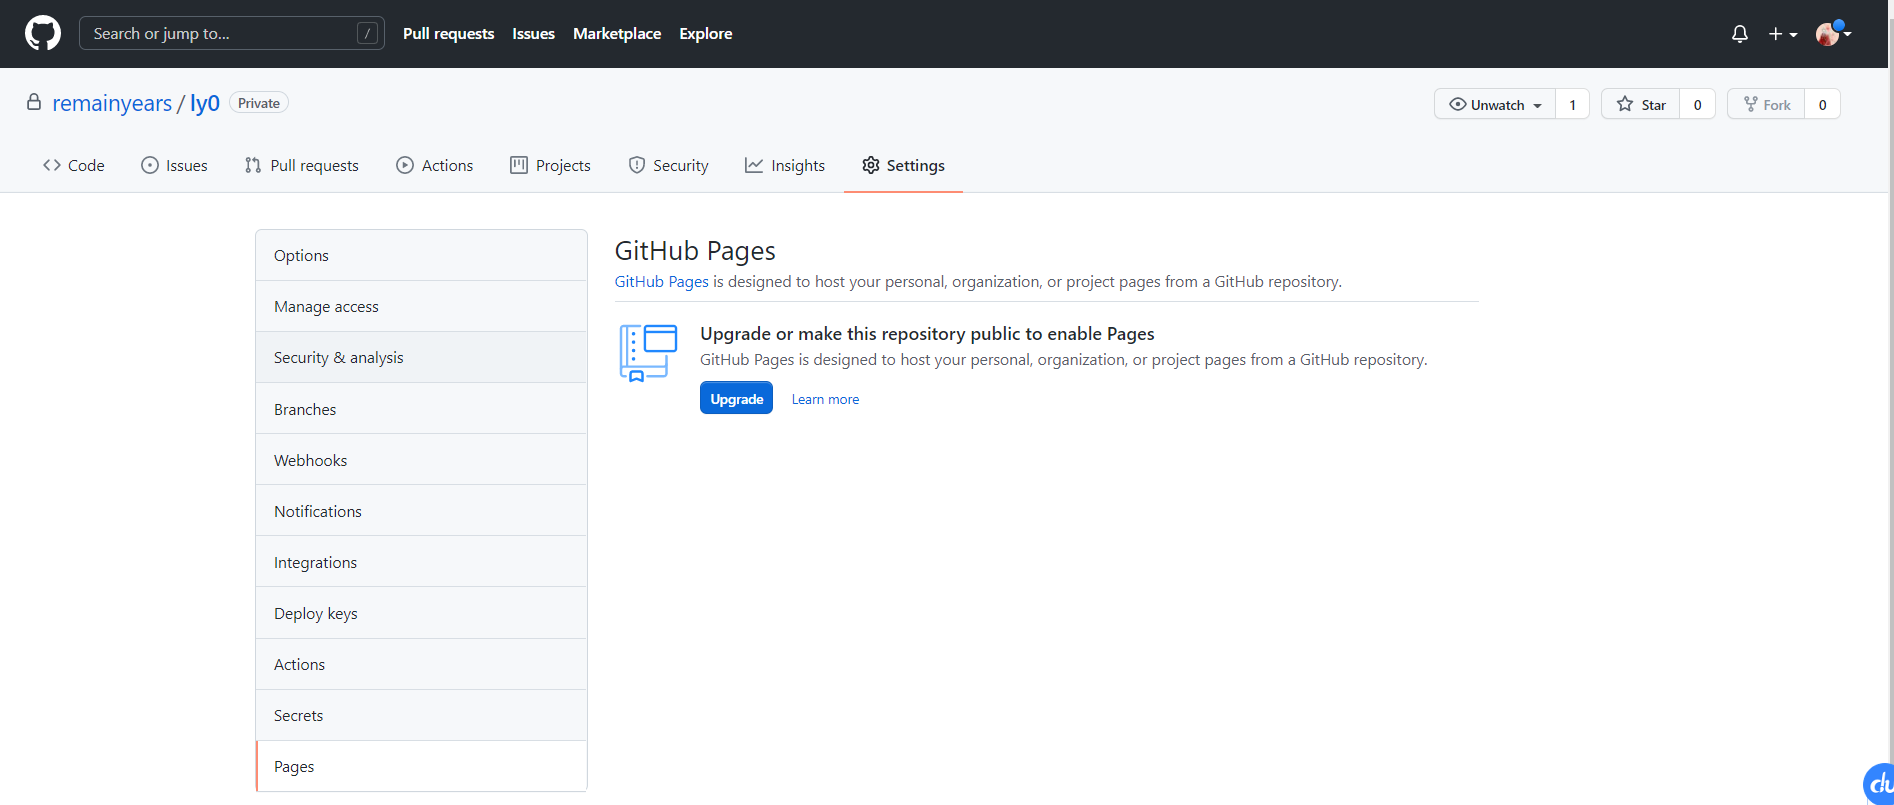Open Actions in settings sidebar
The image size is (1894, 805).
pyautogui.click(x=421, y=664)
